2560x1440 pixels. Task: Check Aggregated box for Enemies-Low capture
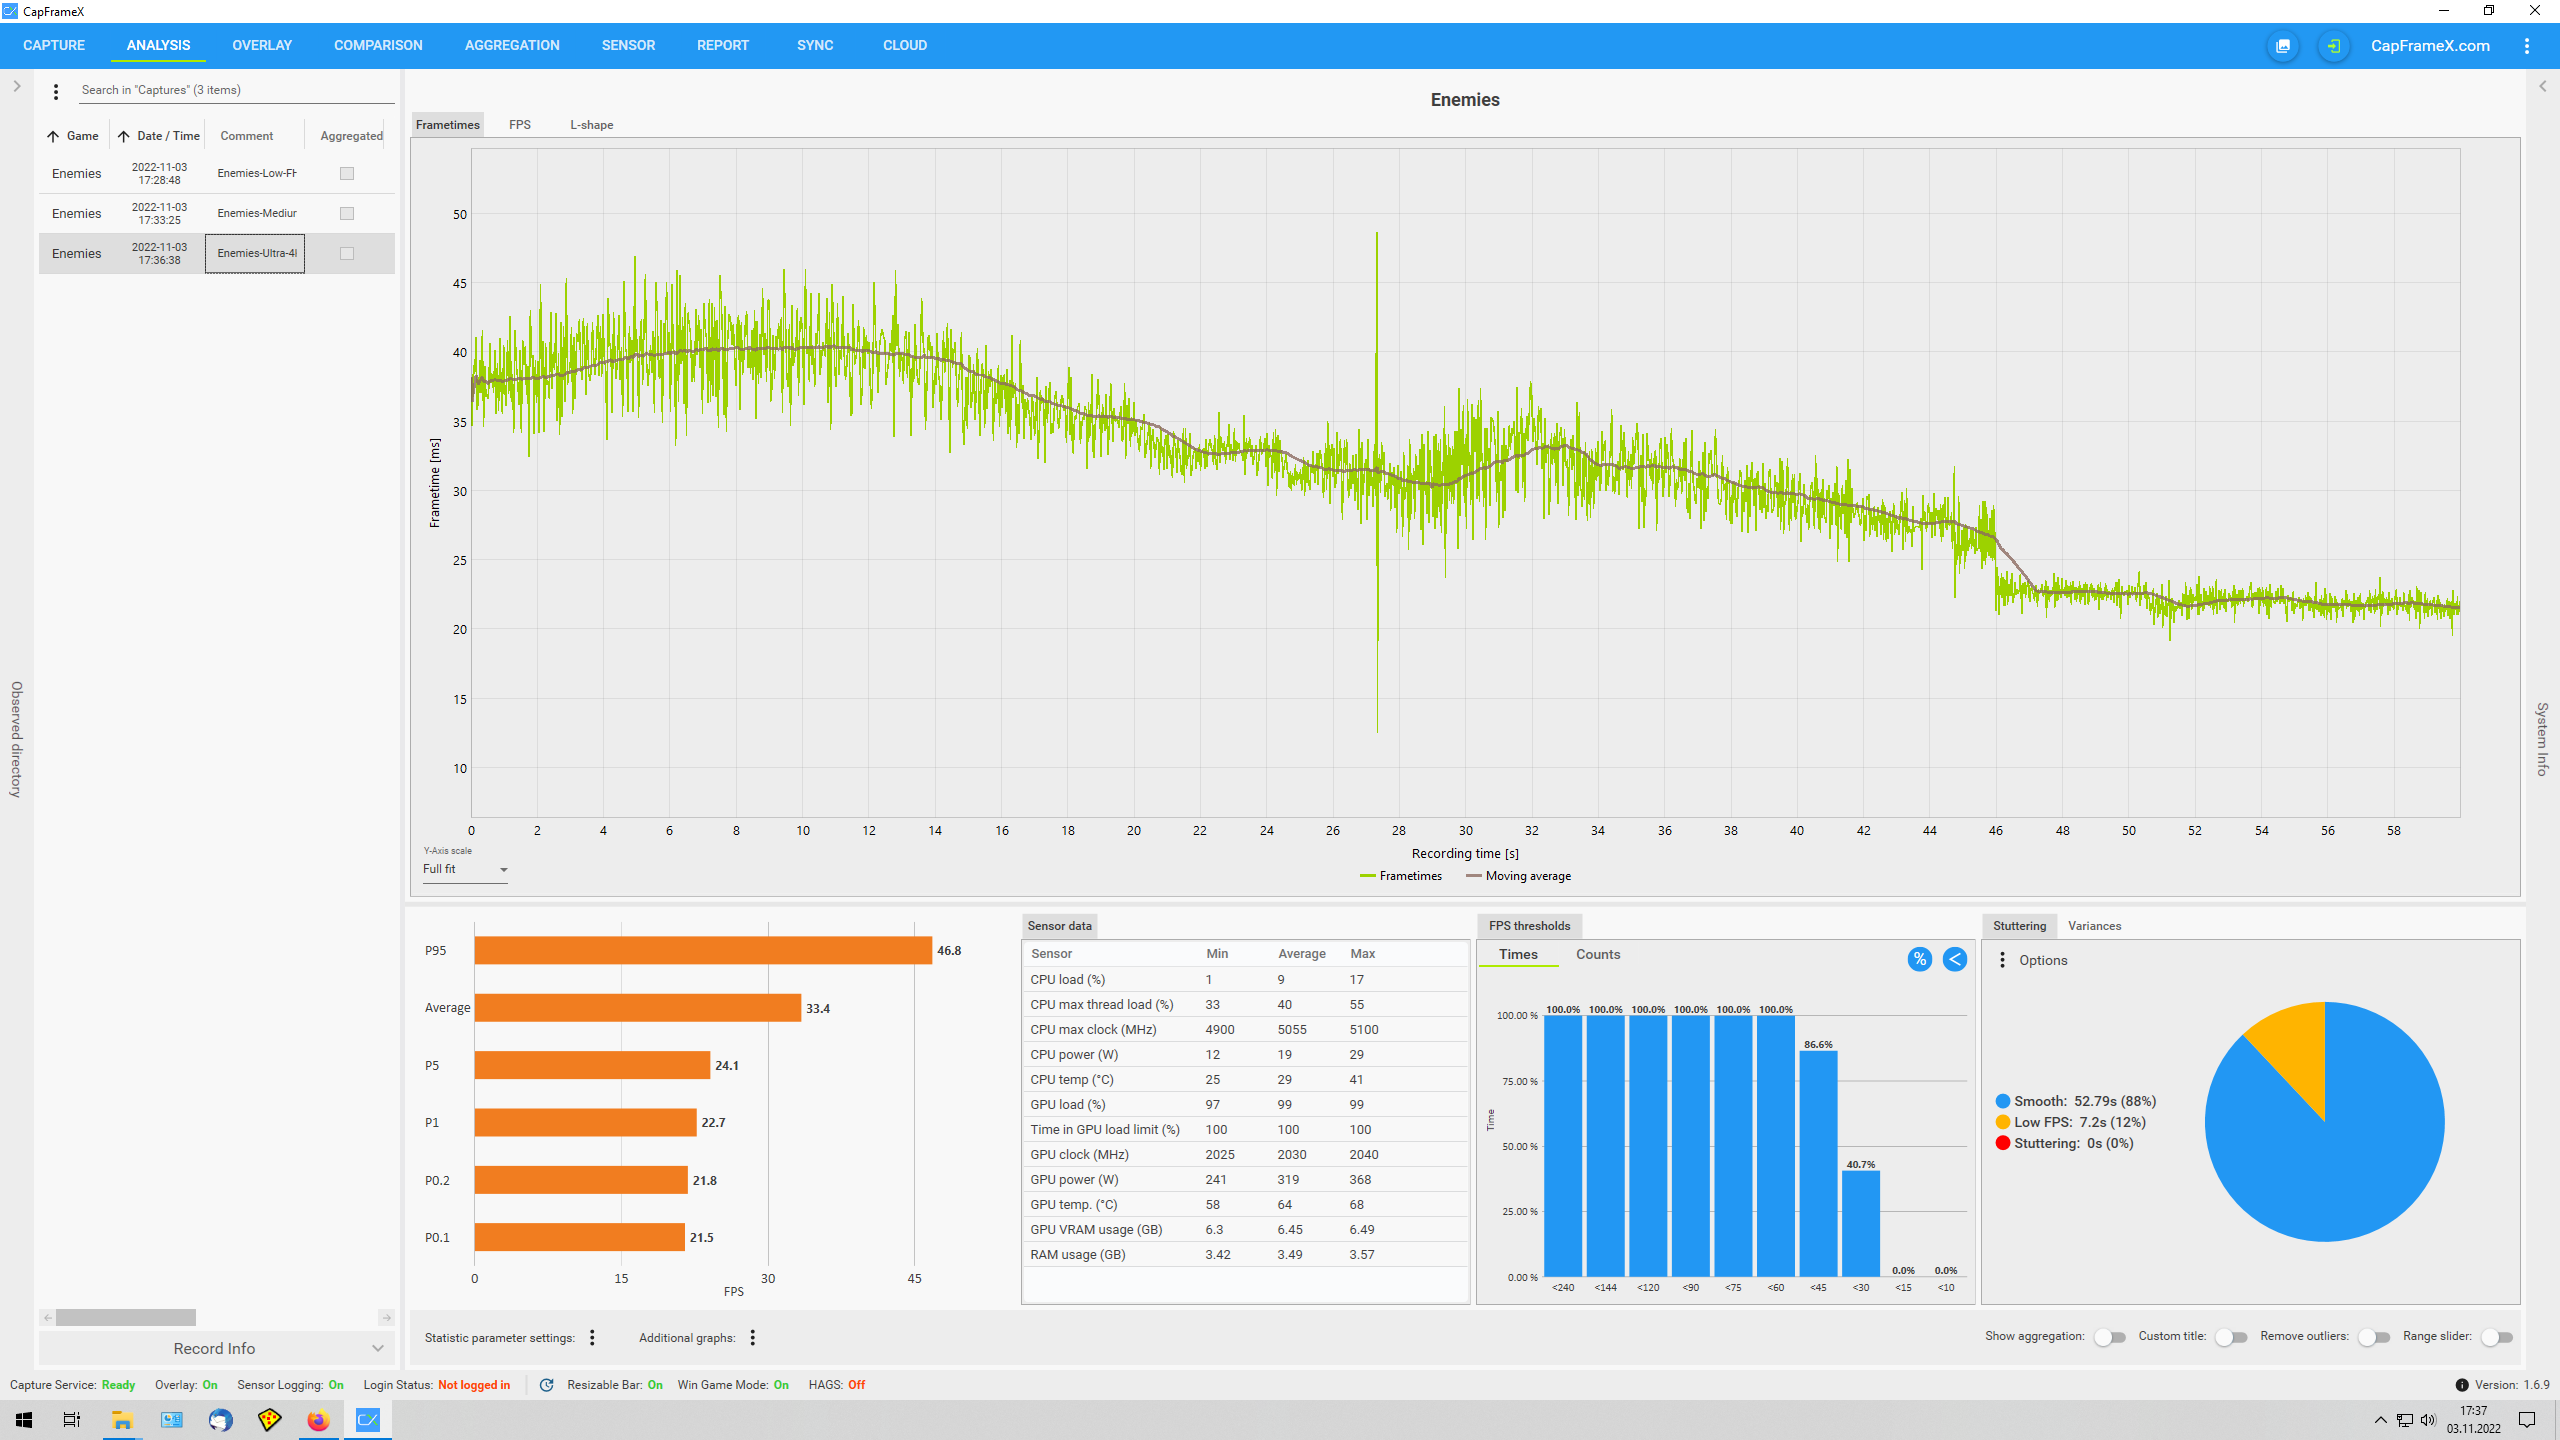pyautogui.click(x=347, y=173)
